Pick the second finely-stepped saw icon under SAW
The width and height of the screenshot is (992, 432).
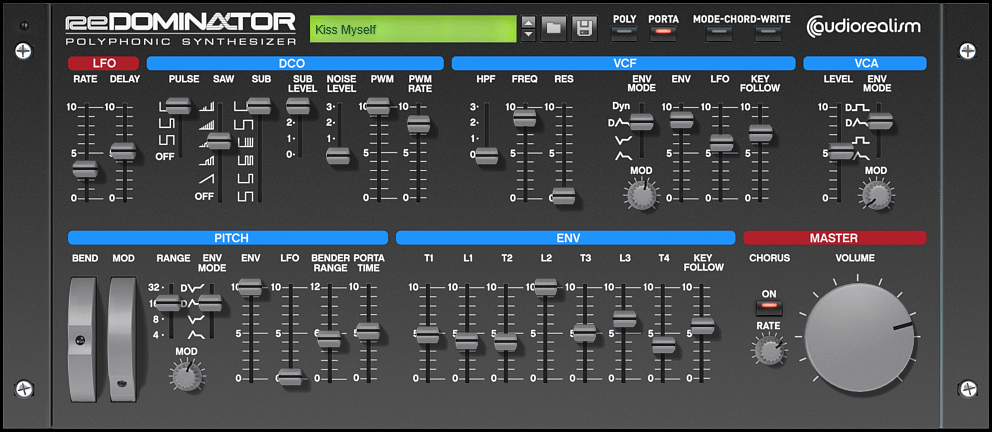pyautogui.click(x=206, y=125)
